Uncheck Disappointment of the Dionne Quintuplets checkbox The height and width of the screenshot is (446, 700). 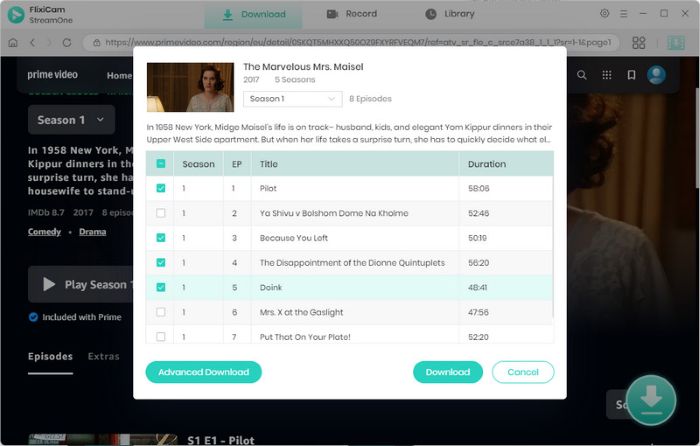pos(161,263)
